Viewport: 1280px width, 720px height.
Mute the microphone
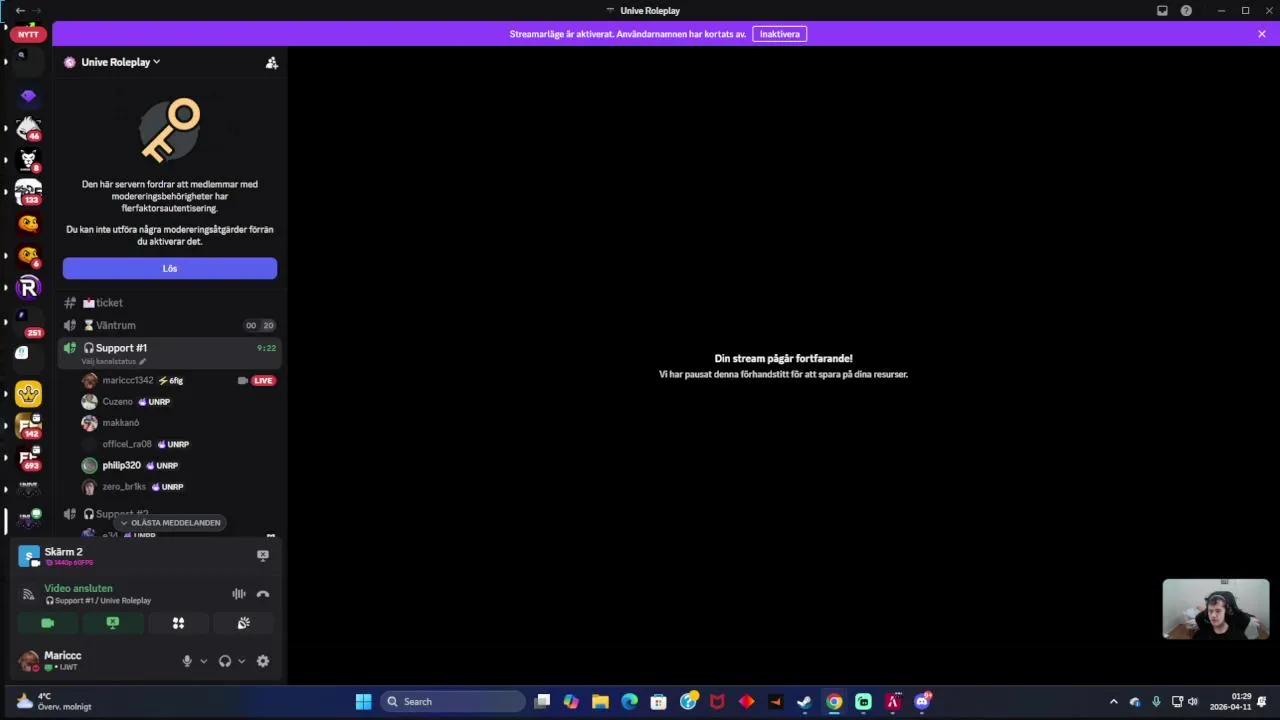click(x=186, y=661)
